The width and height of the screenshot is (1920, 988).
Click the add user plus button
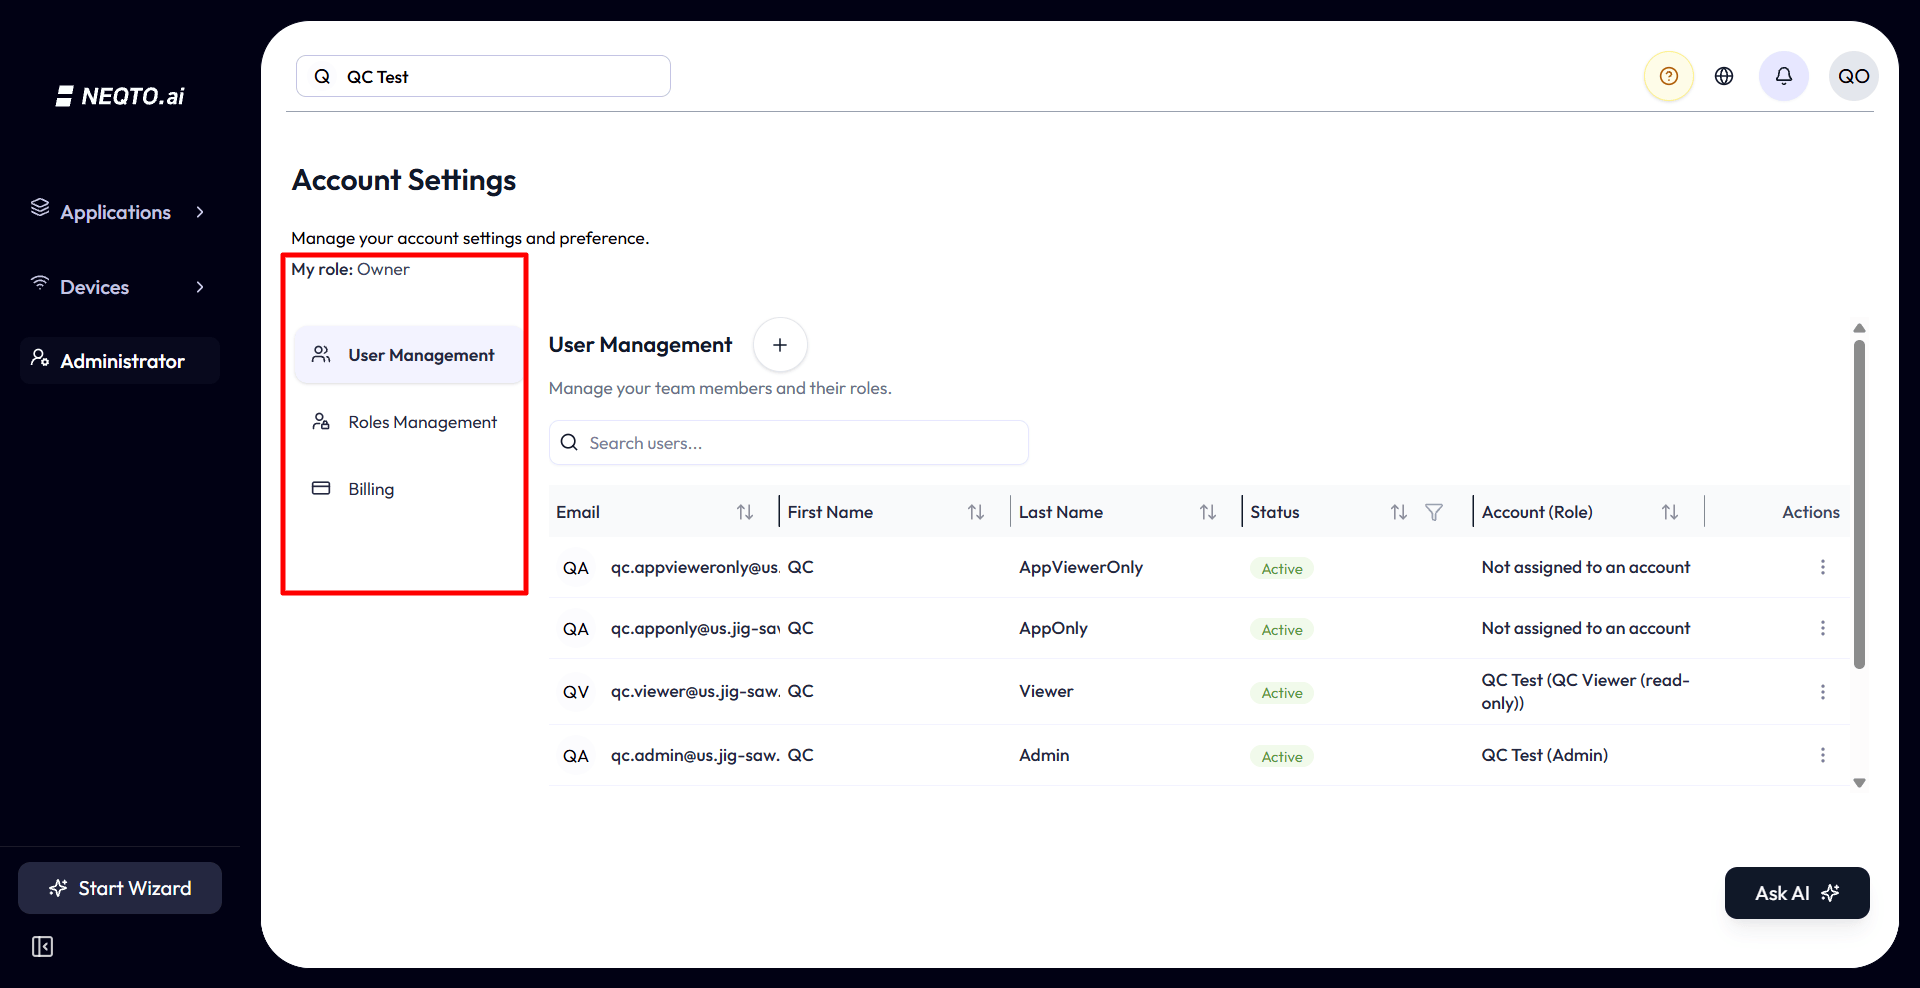(780, 345)
